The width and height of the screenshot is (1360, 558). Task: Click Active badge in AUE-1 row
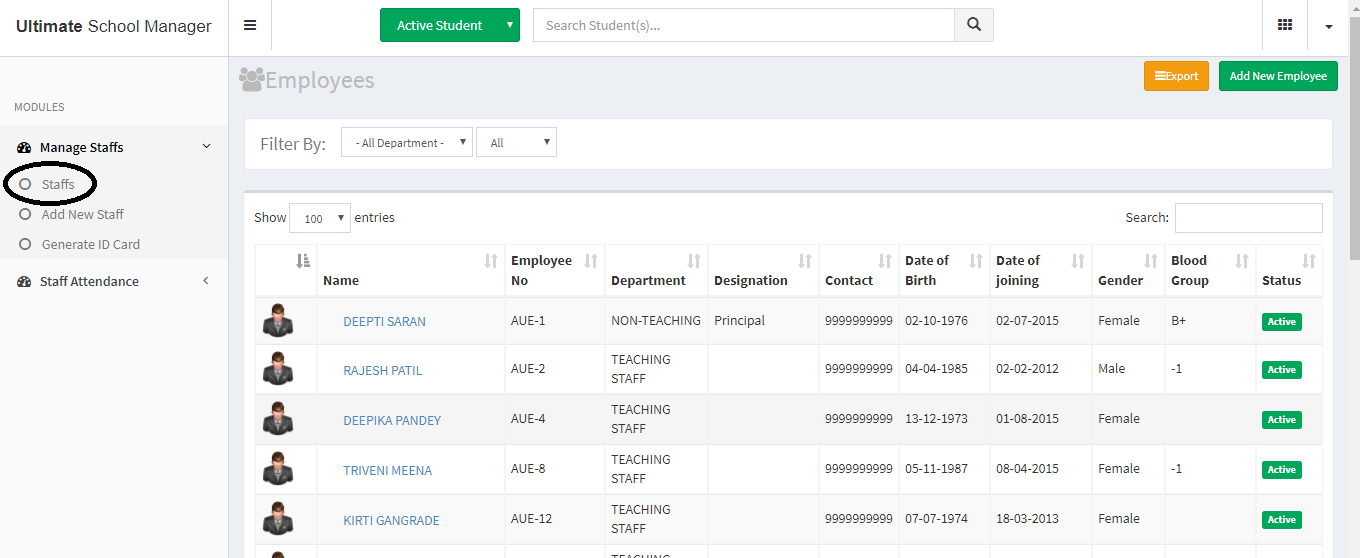click(1282, 322)
